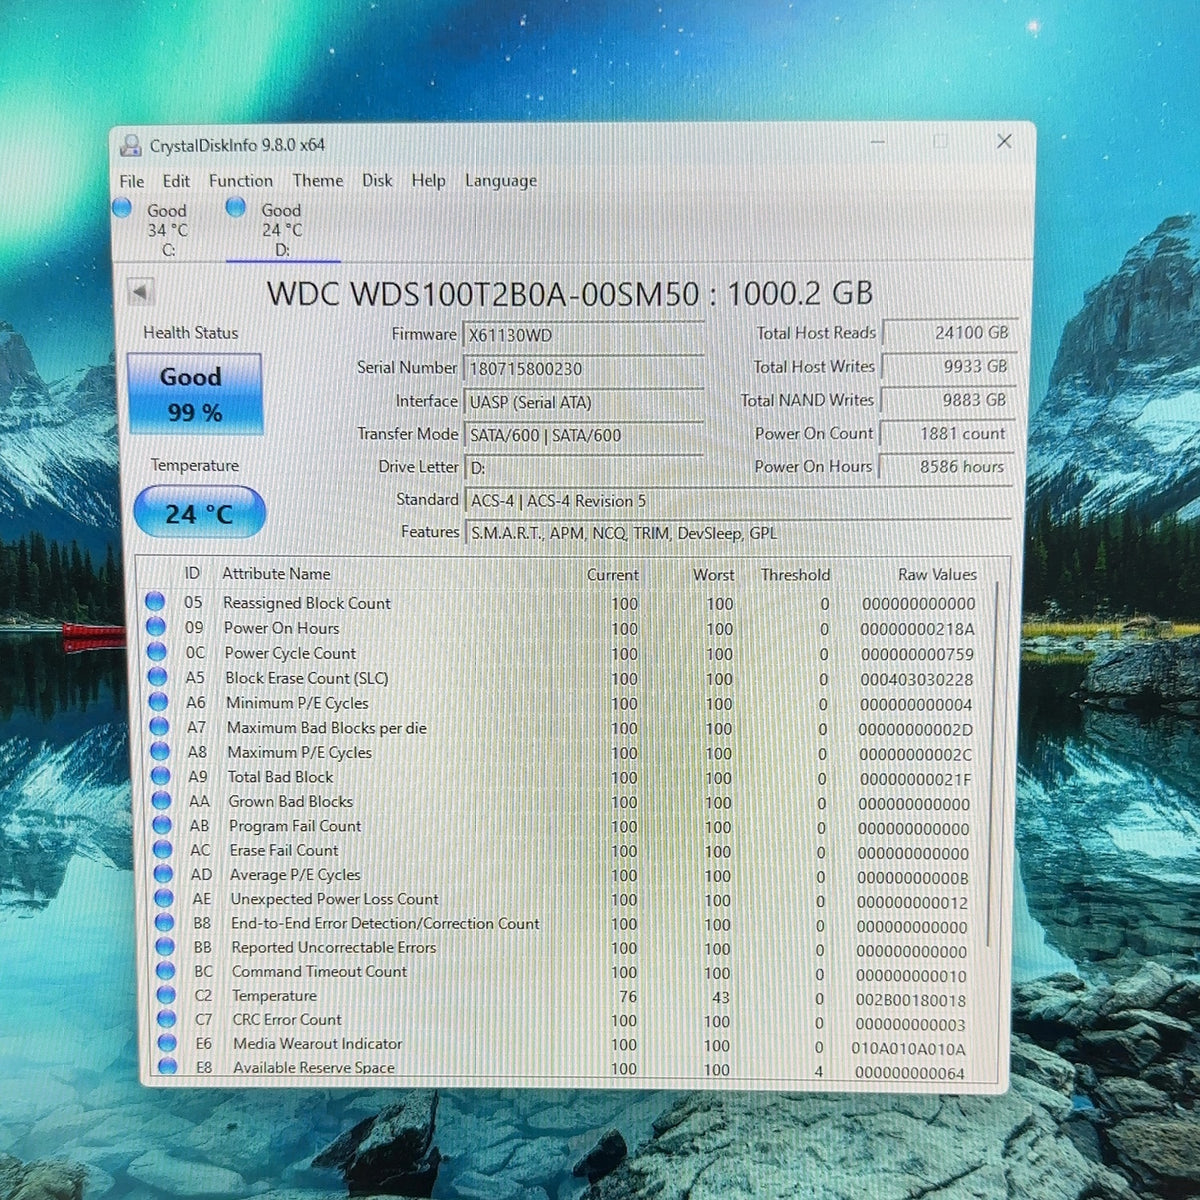Click status circle for Total Bad Block
This screenshot has height=1200, width=1200.
[x=160, y=776]
